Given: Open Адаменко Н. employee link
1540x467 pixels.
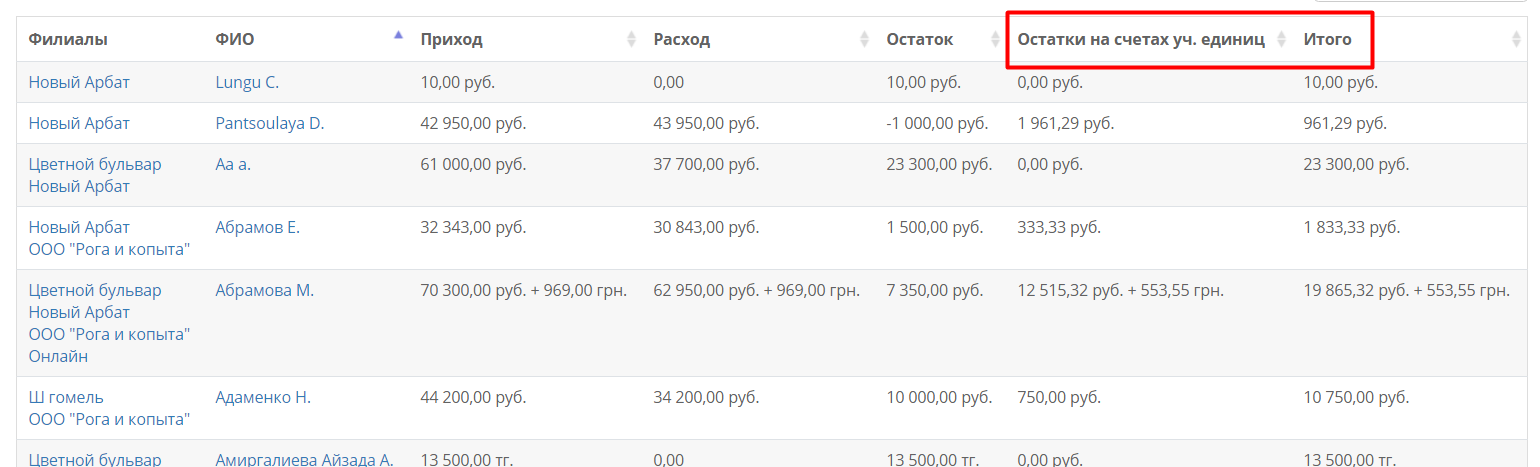Looking at the screenshot, I should pos(263,397).
